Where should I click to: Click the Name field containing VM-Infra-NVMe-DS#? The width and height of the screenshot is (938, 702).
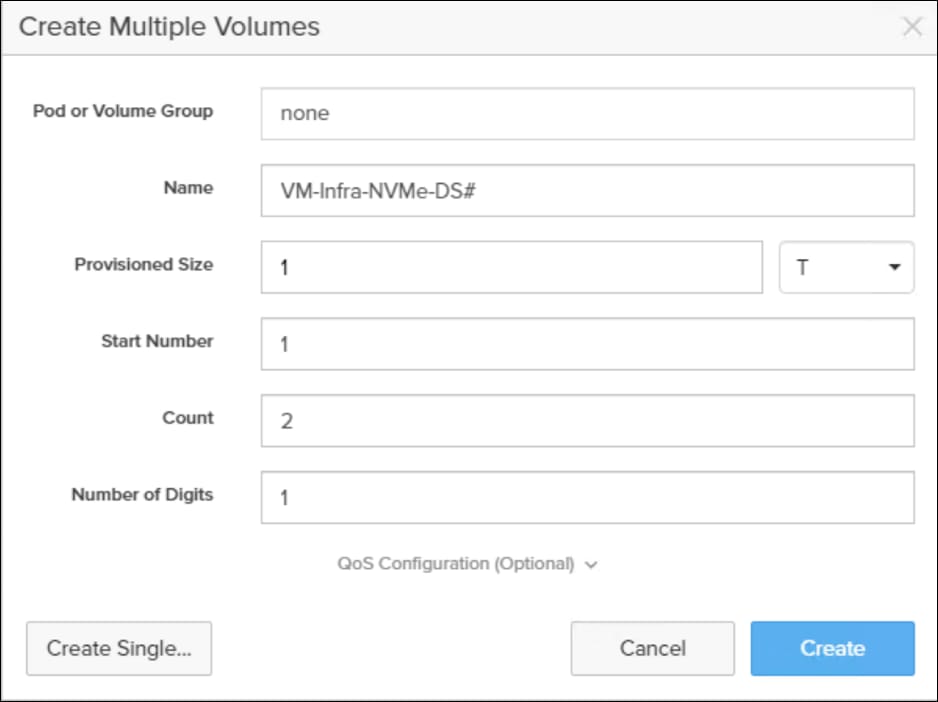point(588,190)
